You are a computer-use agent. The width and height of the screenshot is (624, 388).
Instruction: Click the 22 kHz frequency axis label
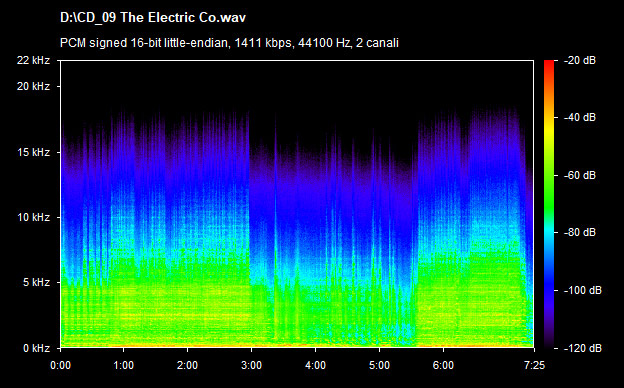click(x=33, y=60)
